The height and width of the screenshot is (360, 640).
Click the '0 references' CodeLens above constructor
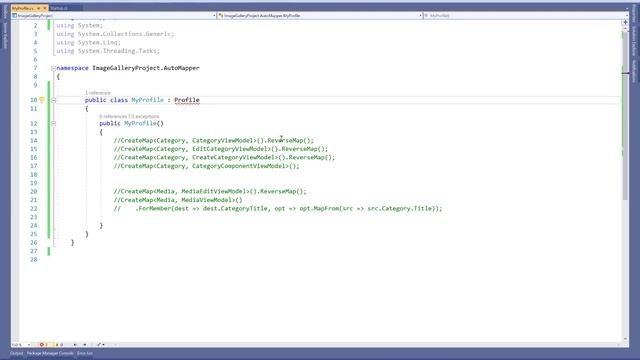pyautogui.click(x=113, y=116)
